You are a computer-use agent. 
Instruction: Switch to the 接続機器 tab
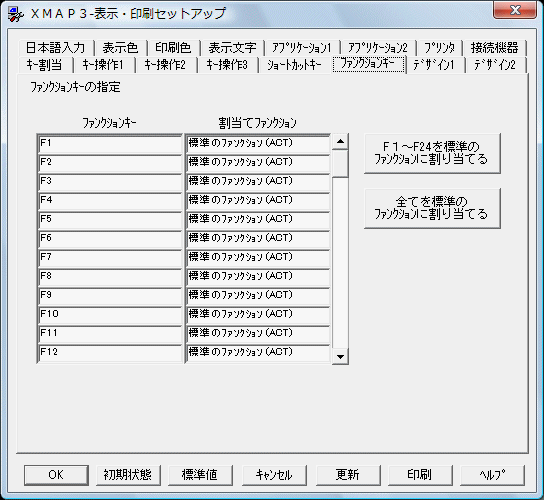tap(494, 48)
